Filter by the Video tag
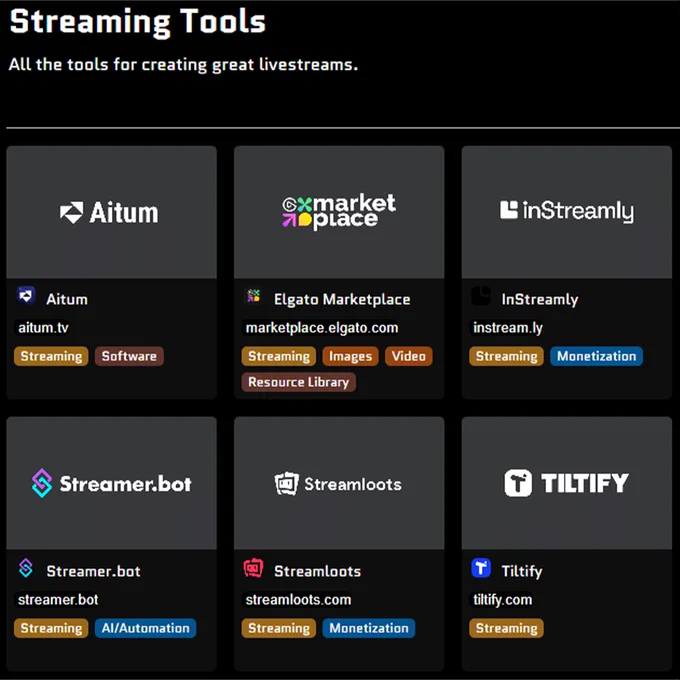 click(x=409, y=356)
